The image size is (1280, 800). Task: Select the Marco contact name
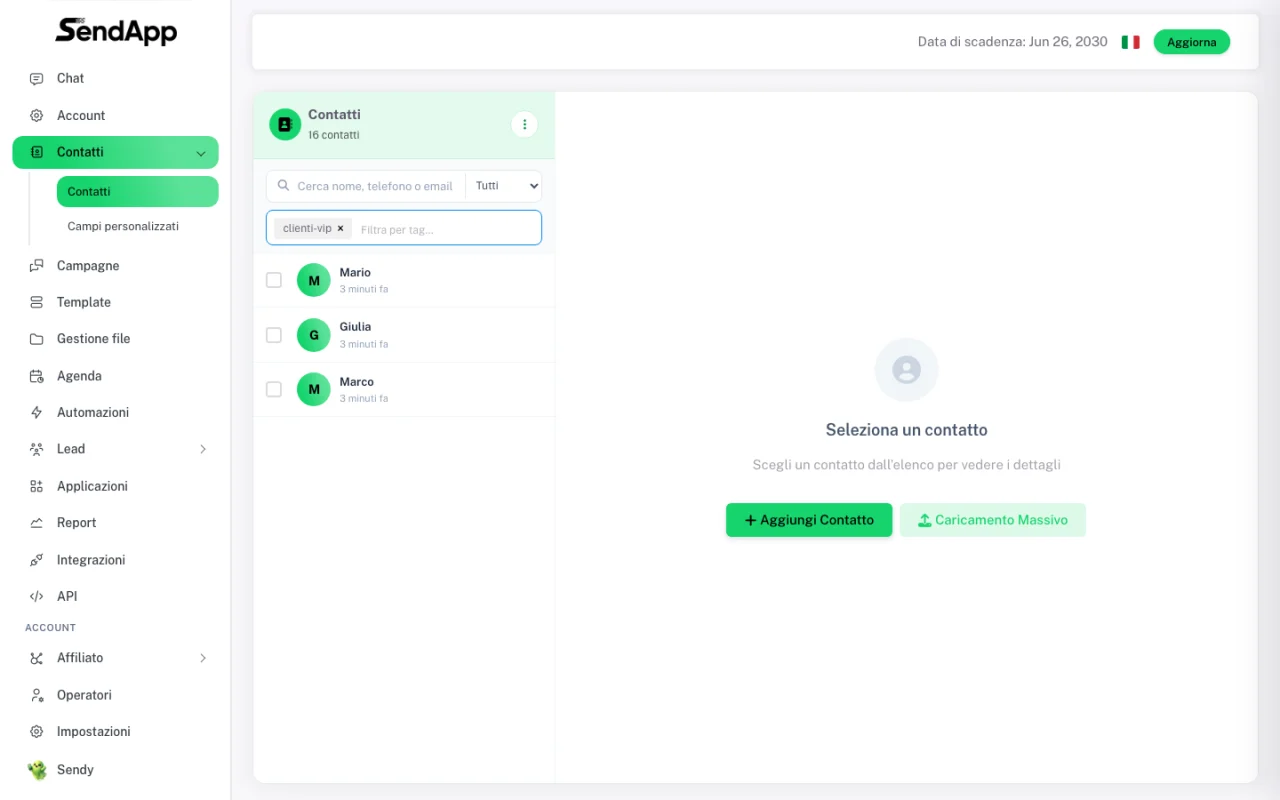point(356,382)
